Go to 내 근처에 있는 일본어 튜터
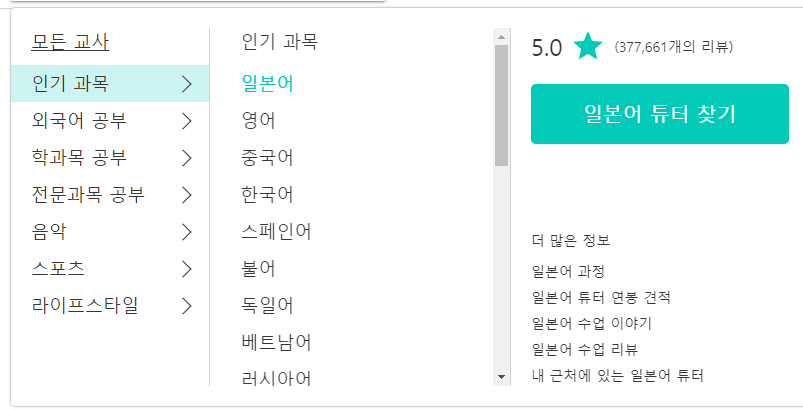The image size is (803, 409). pos(618,376)
